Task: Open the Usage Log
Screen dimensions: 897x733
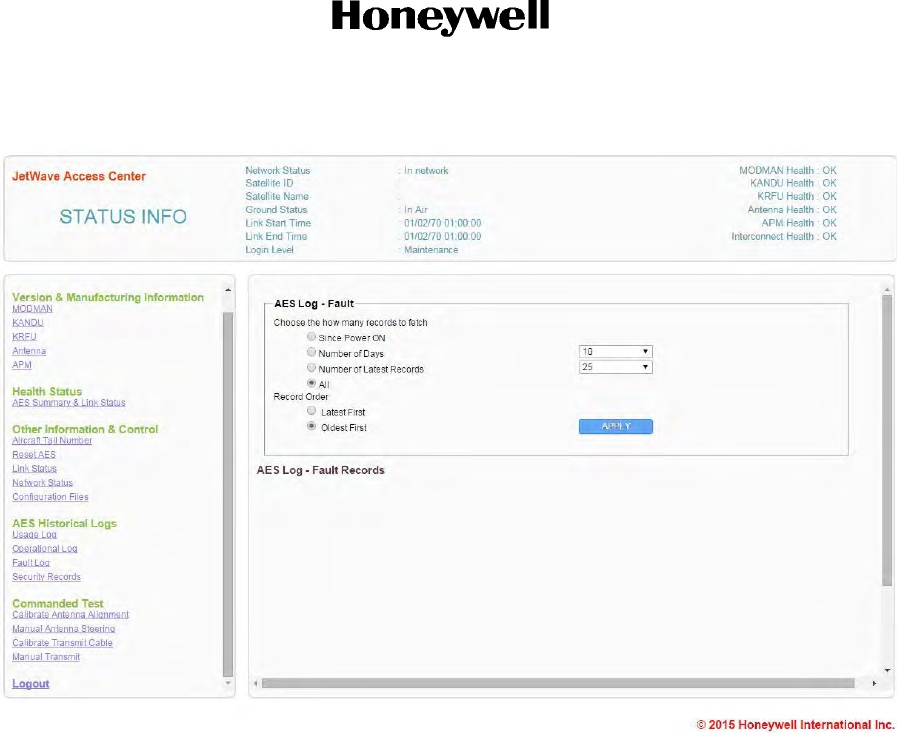Action: click(x=34, y=534)
